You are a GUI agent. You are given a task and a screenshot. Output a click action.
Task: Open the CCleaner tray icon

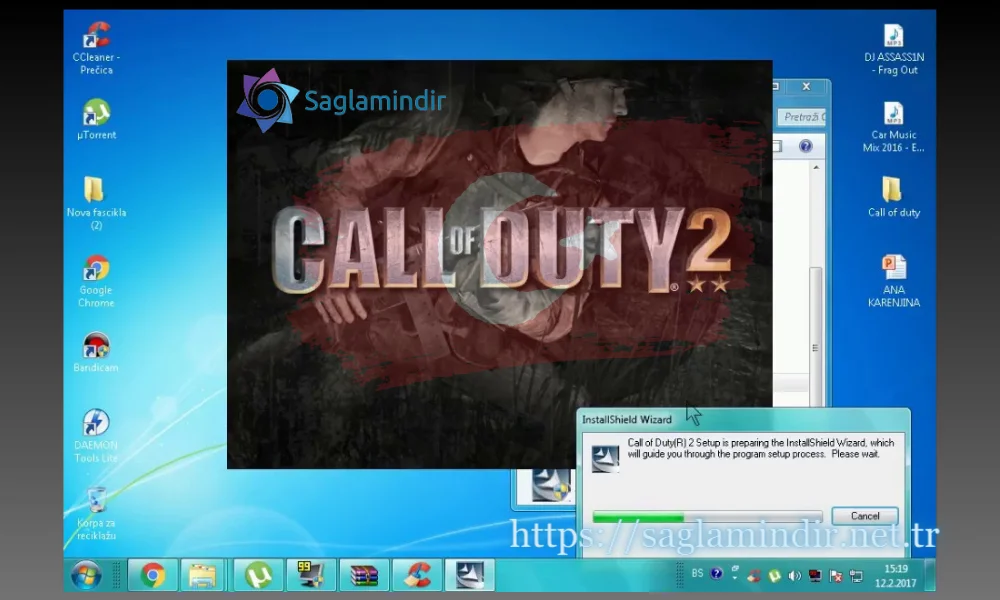tap(754, 576)
